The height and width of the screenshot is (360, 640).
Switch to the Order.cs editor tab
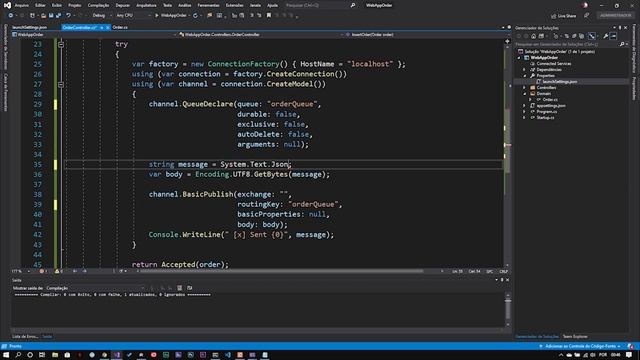(x=120, y=27)
